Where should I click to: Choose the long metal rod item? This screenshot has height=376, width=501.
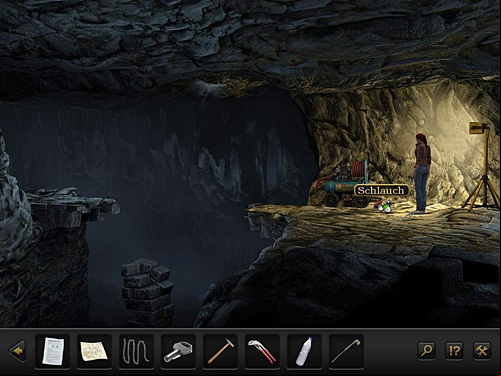346,351
